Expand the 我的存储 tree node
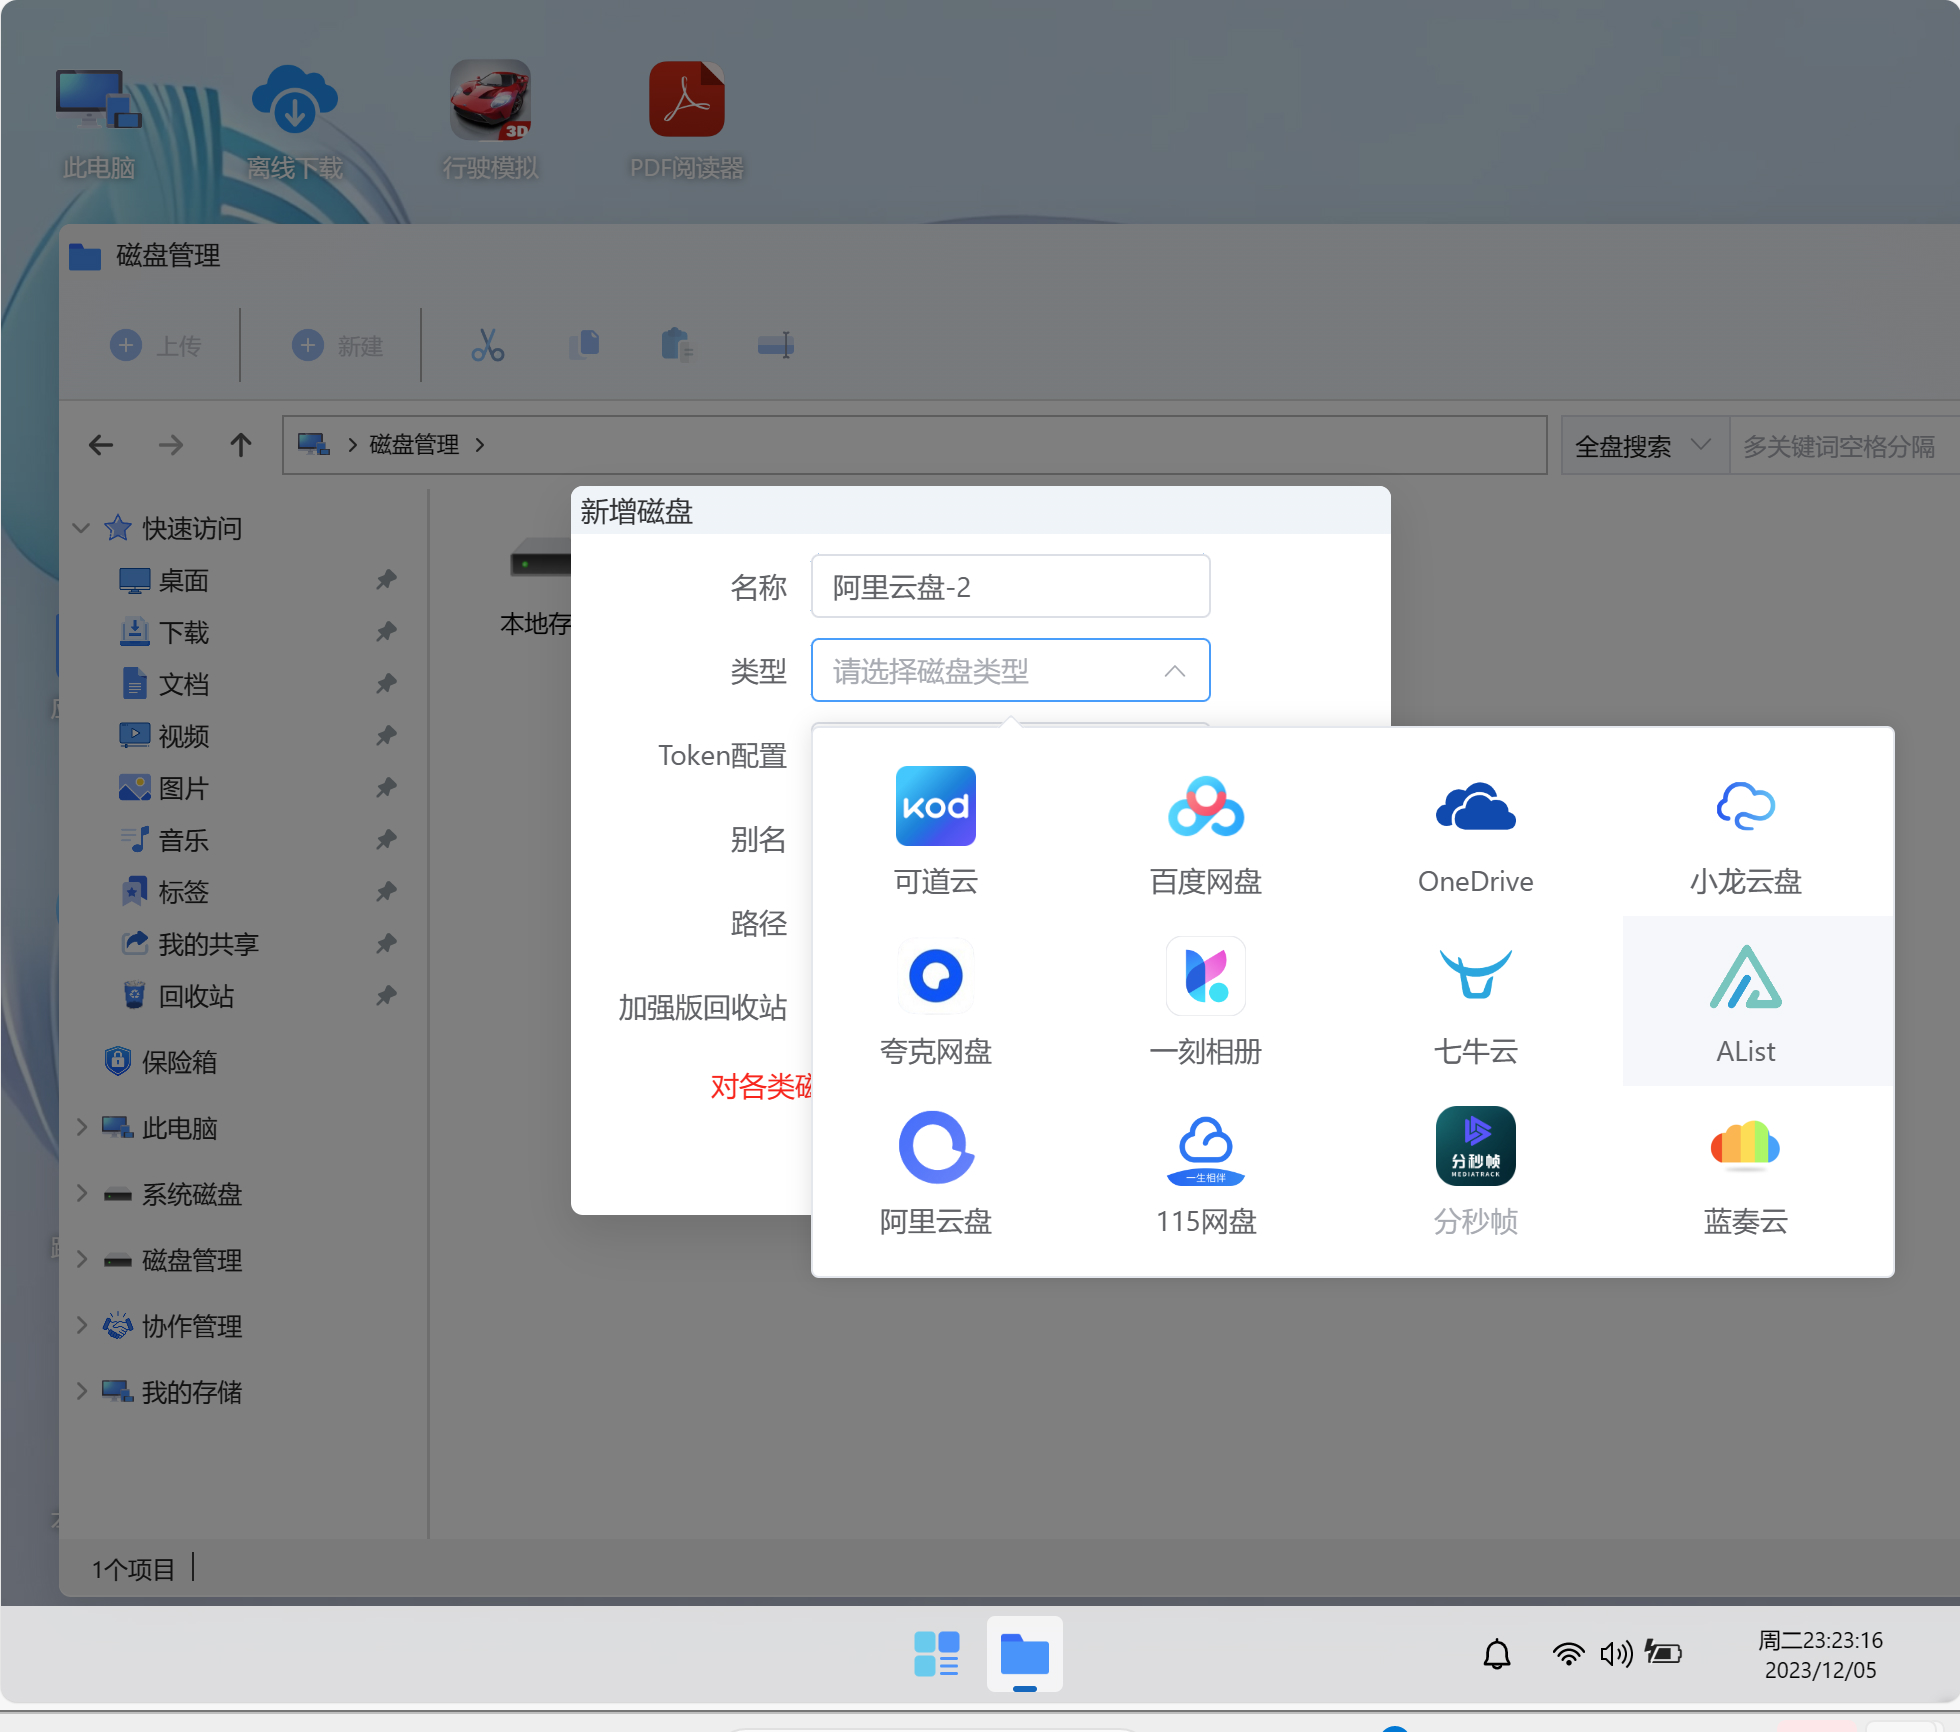Screen dimensions: 1960x1732 pyautogui.click(x=82, y=1392)
